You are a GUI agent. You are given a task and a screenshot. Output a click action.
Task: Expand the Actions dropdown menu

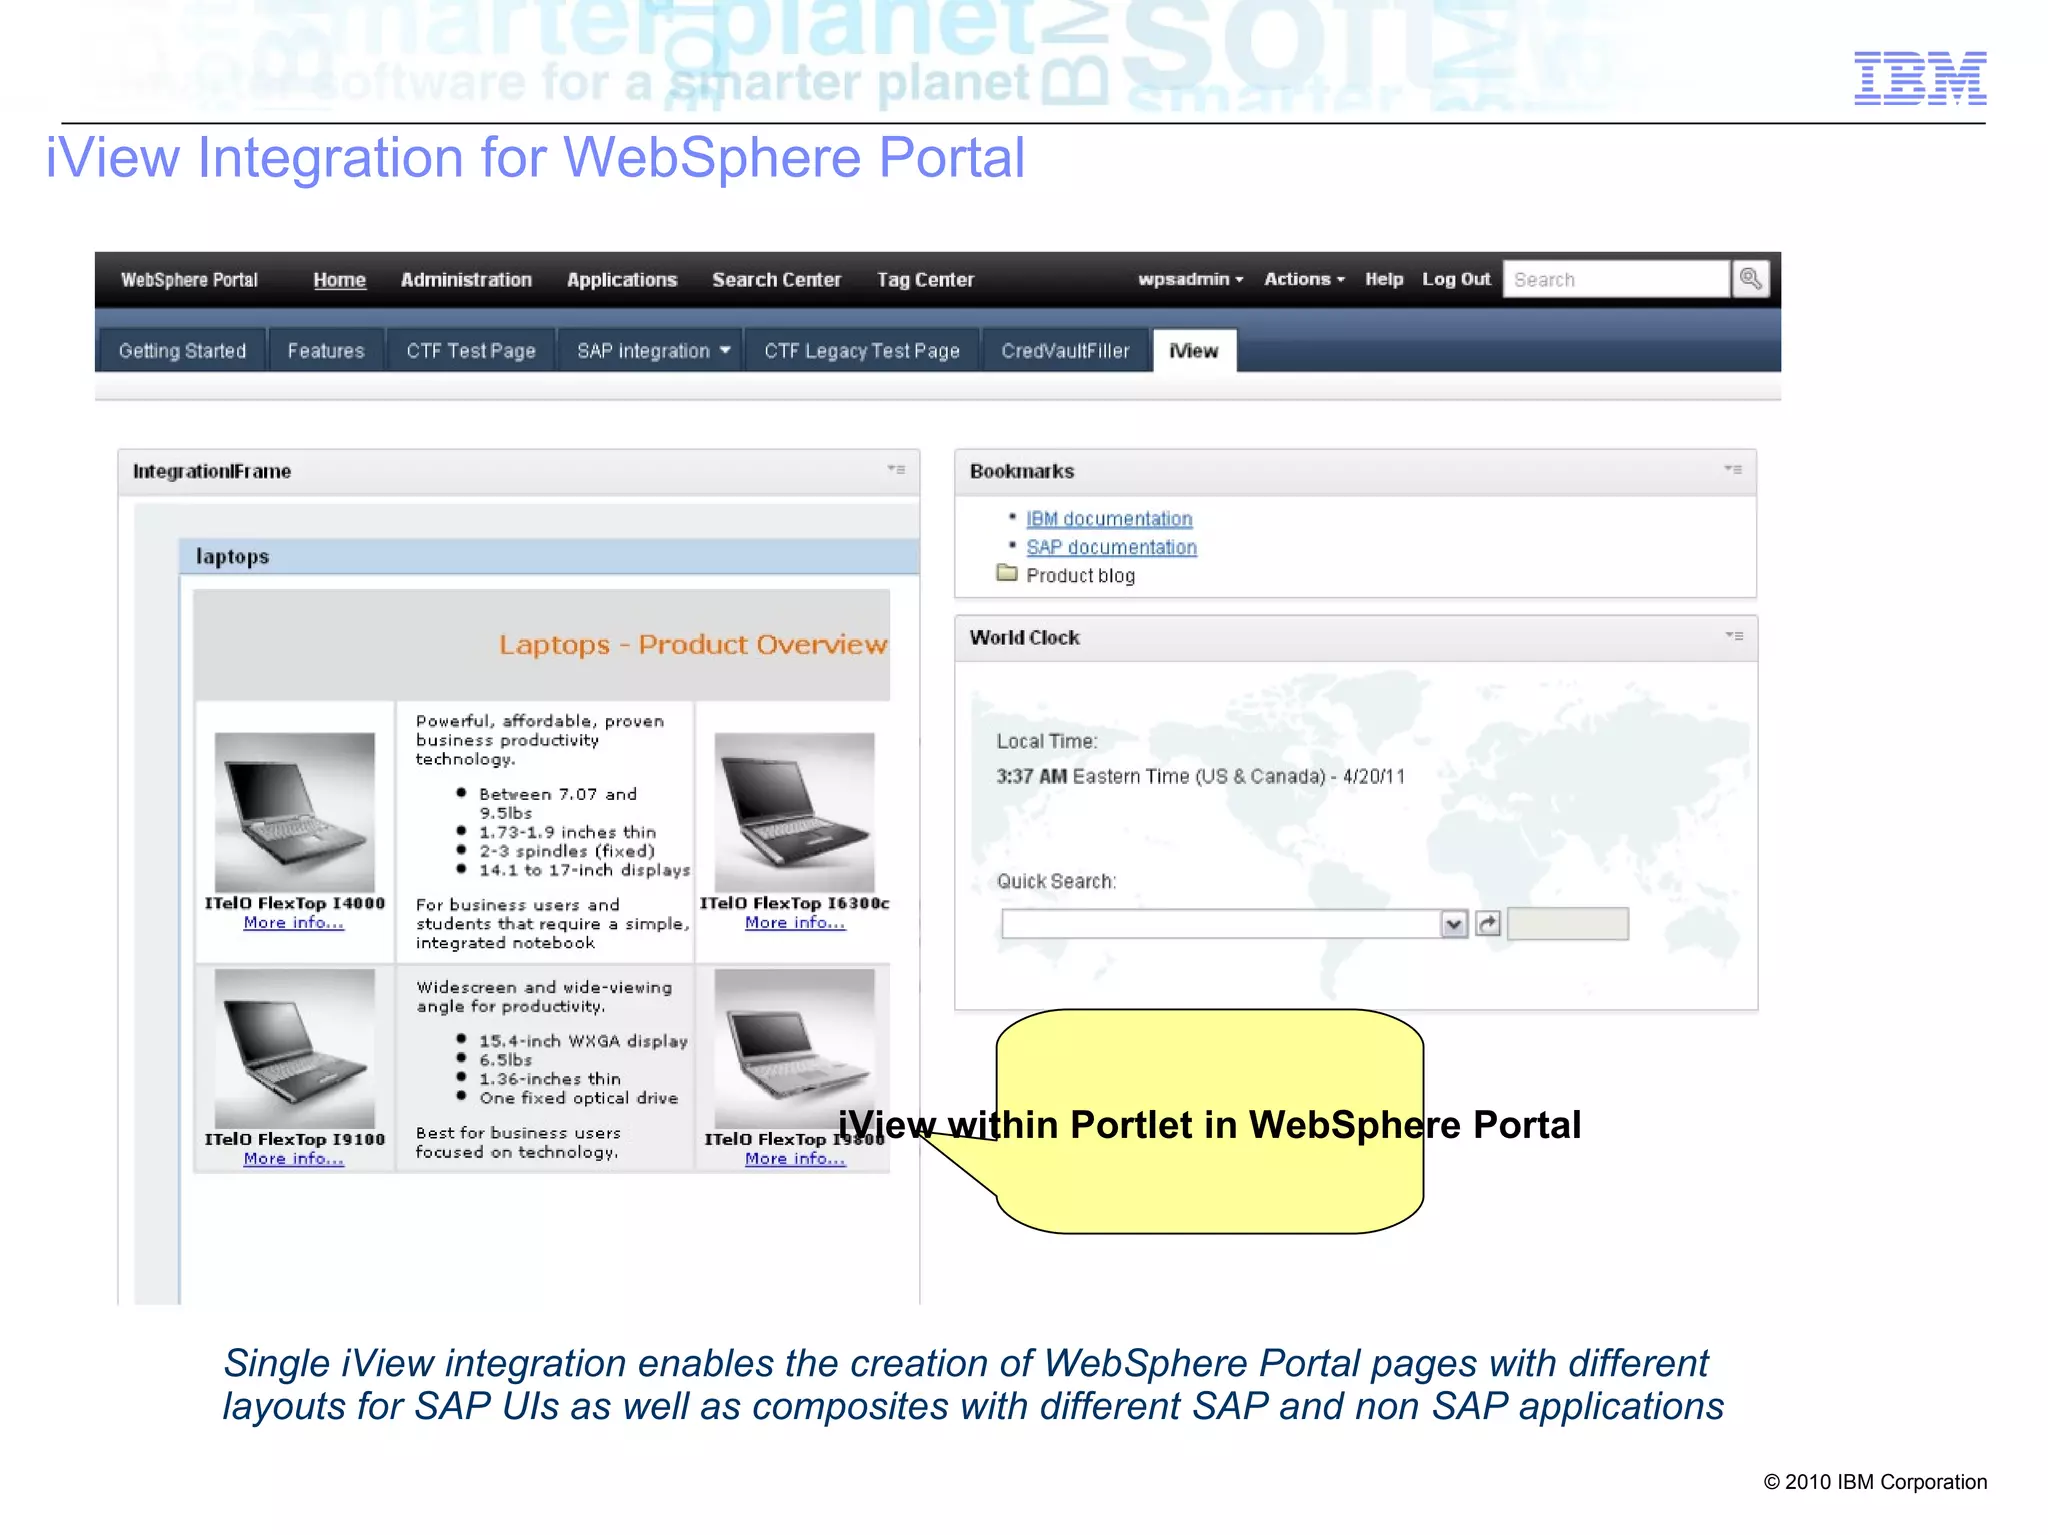(x=1304, y=279)
